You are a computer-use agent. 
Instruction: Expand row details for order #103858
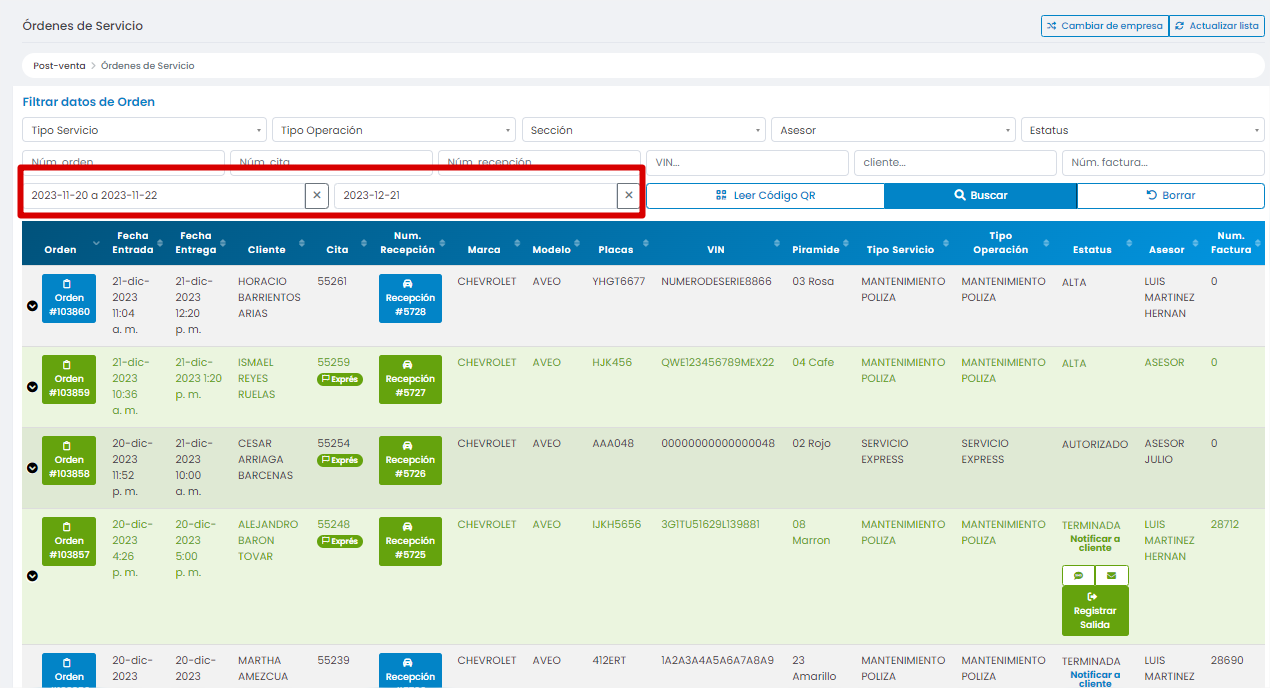(32, 468)
